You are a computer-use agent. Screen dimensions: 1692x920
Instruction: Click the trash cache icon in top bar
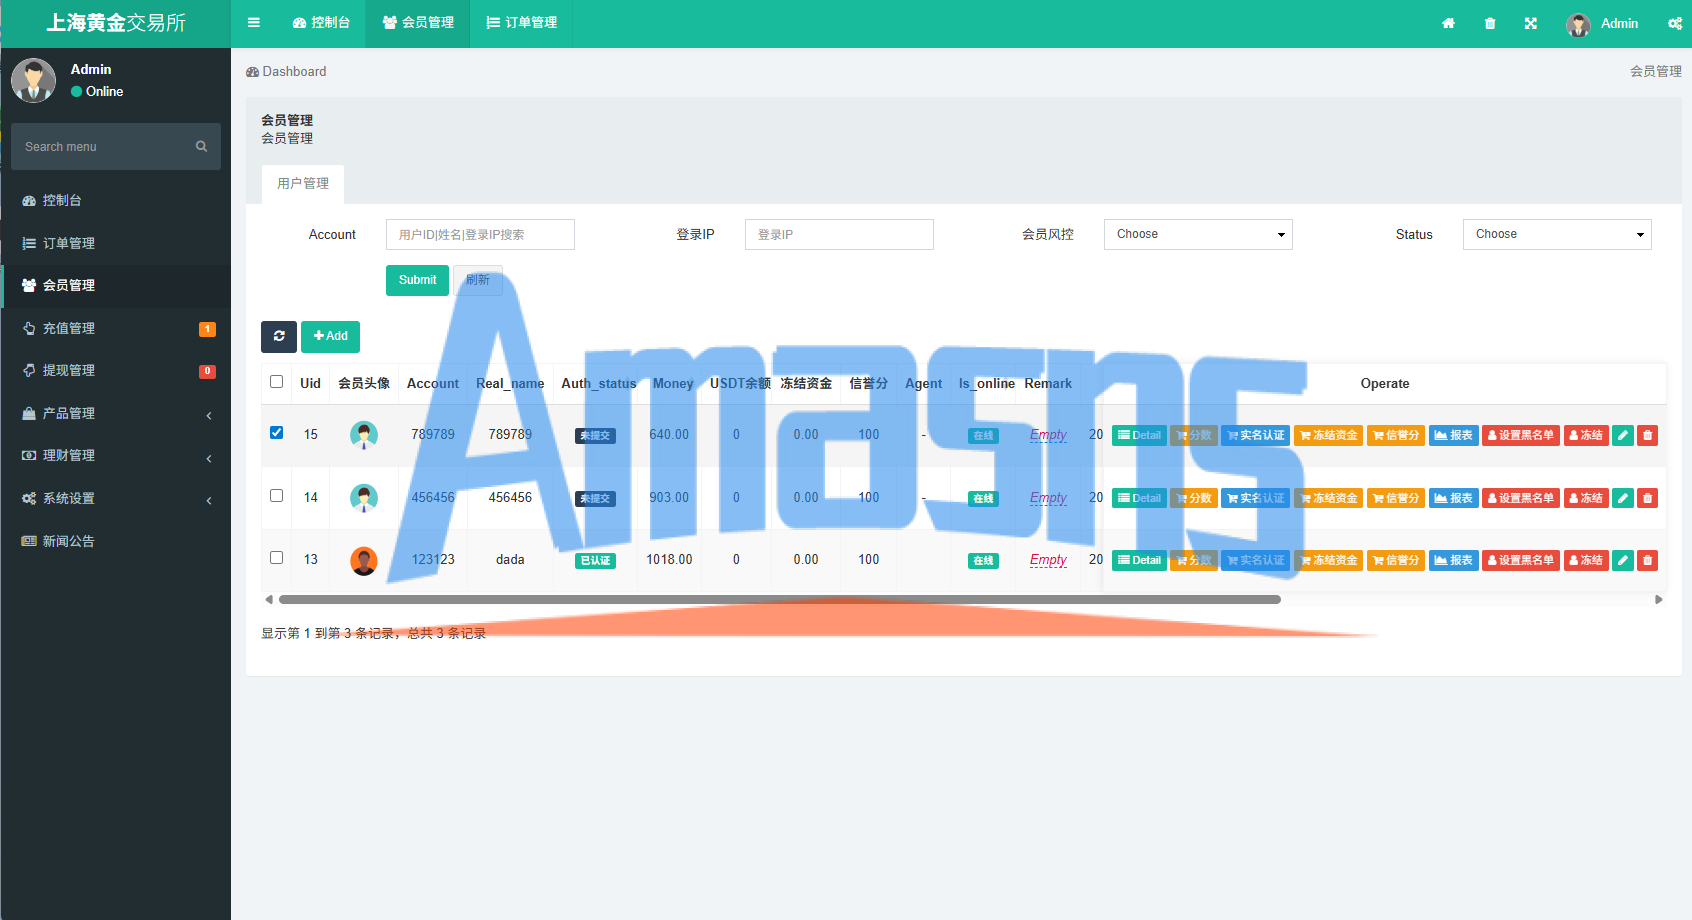pyautogui.click(x=1490, y=23)
